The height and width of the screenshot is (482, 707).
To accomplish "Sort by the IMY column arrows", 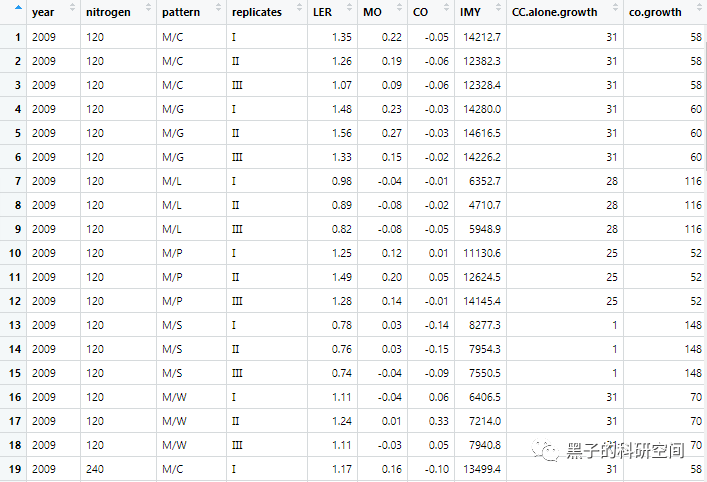I will tap(498, 7).
